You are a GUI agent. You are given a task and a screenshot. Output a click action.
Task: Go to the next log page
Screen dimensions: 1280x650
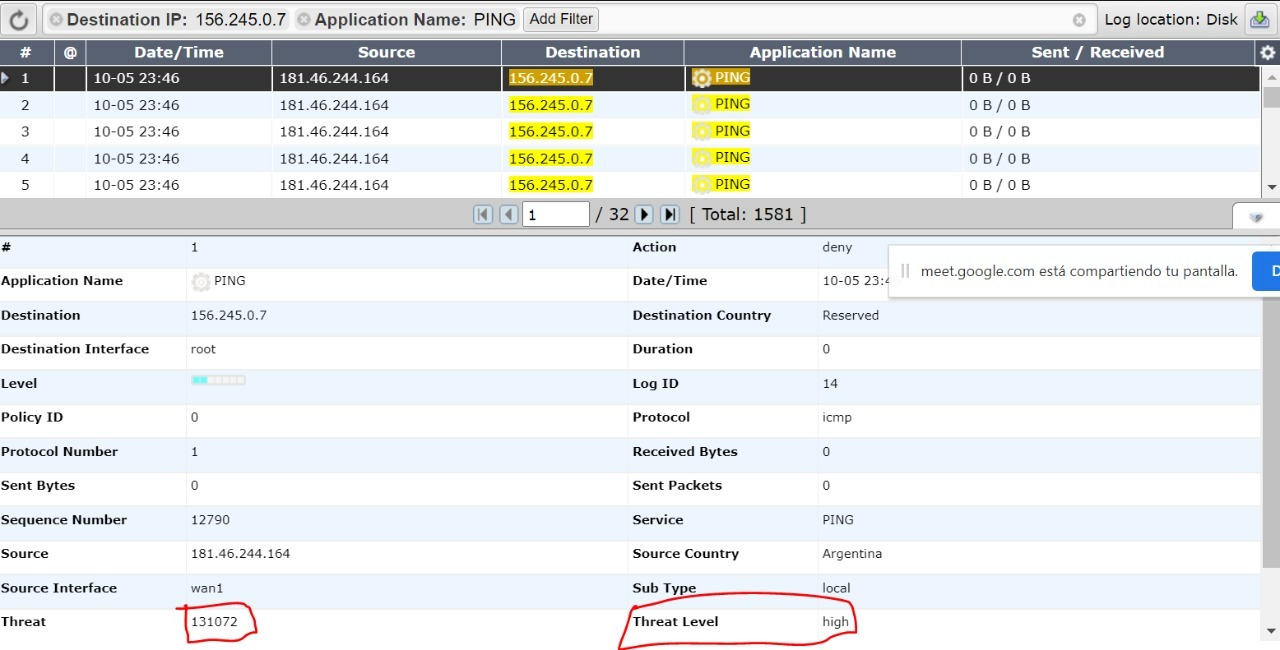pyautogui.click(x=644, y=214)
